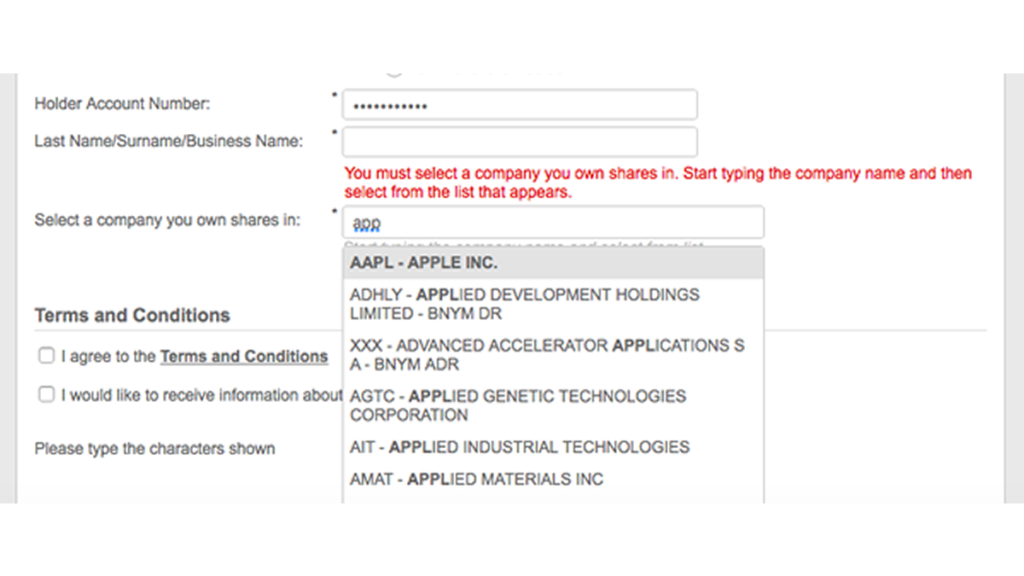Choose AIT - Applied Industrial Technologies
Image resolution: width=1024 pixels, height=576 pixels.
[x=553, y=447]
